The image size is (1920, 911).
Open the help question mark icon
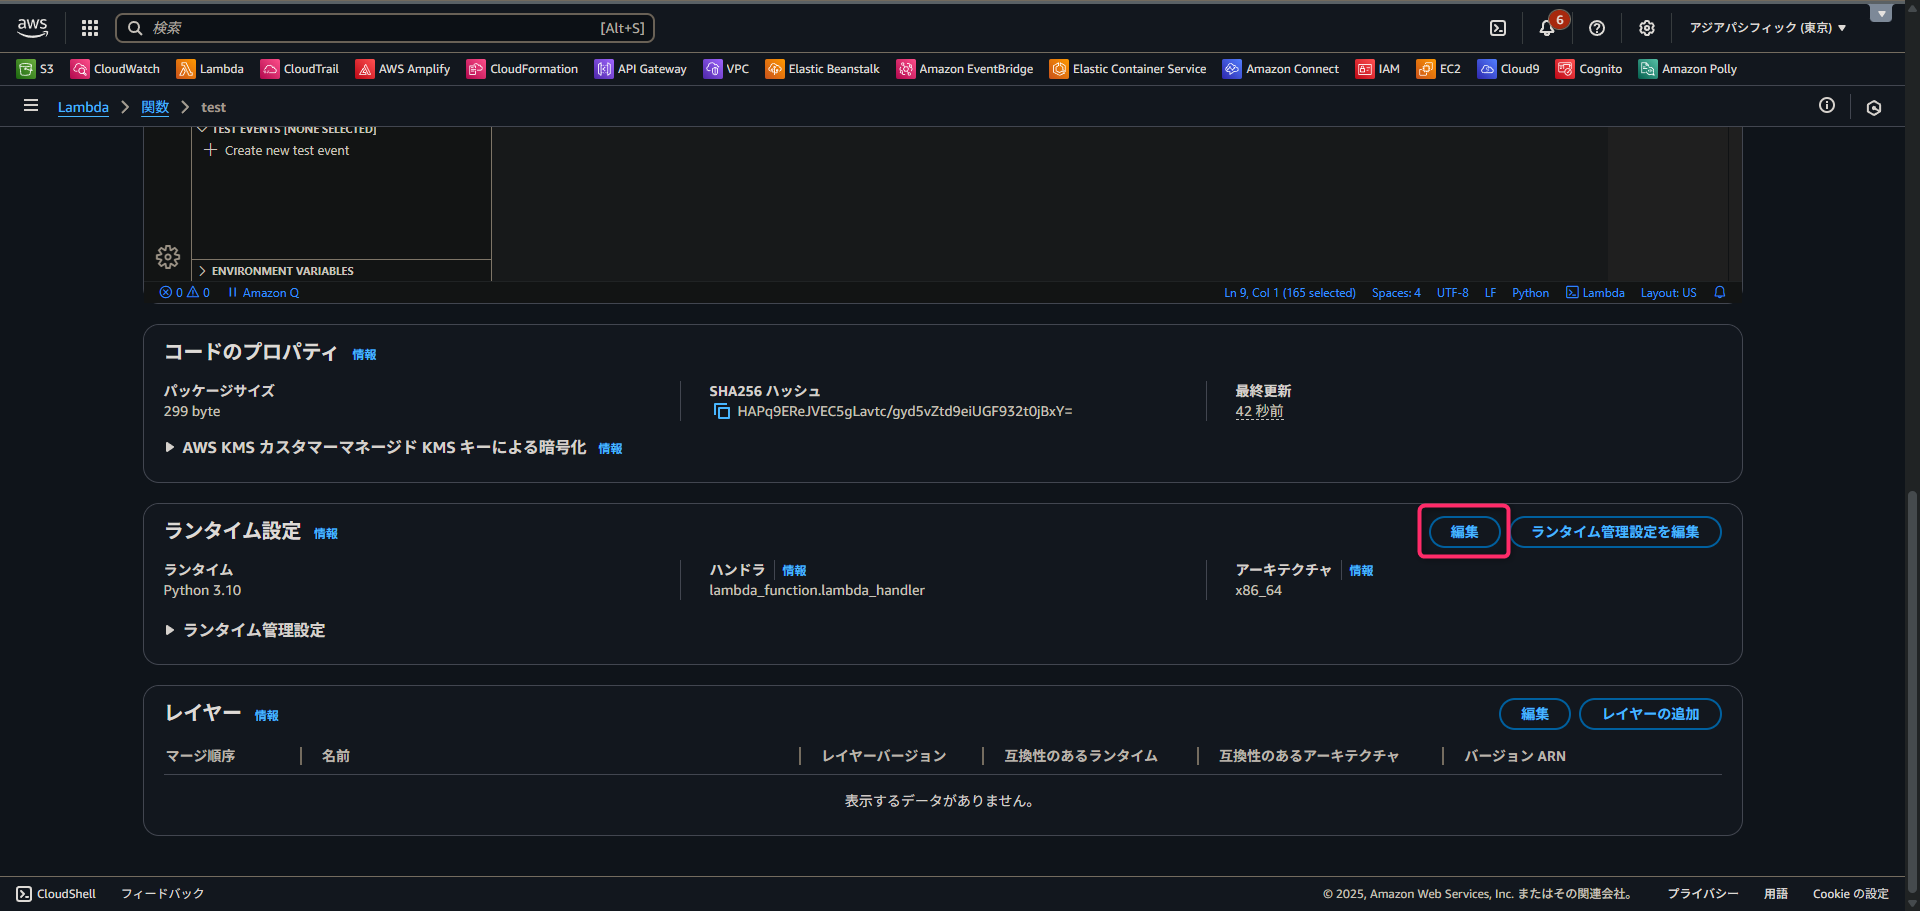(1597, 28)
